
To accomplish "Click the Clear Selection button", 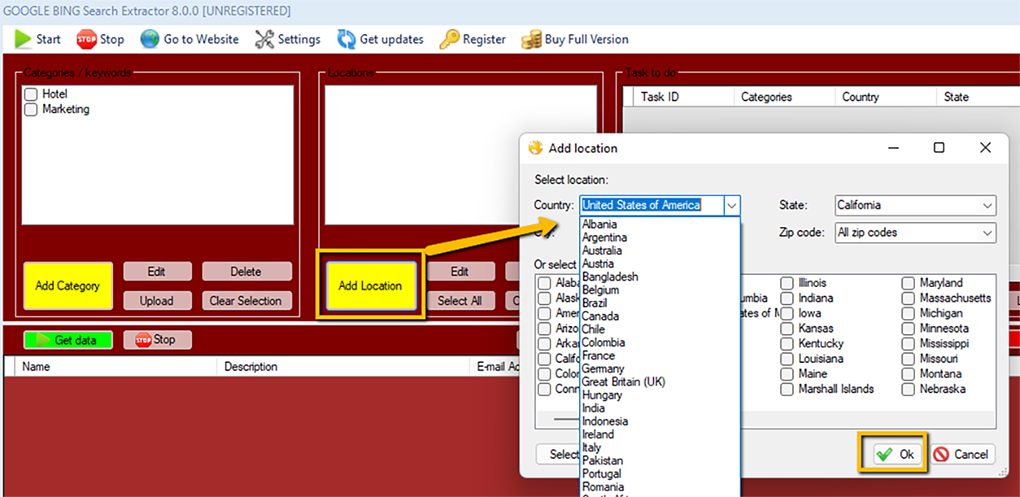I will click(247, 301).
